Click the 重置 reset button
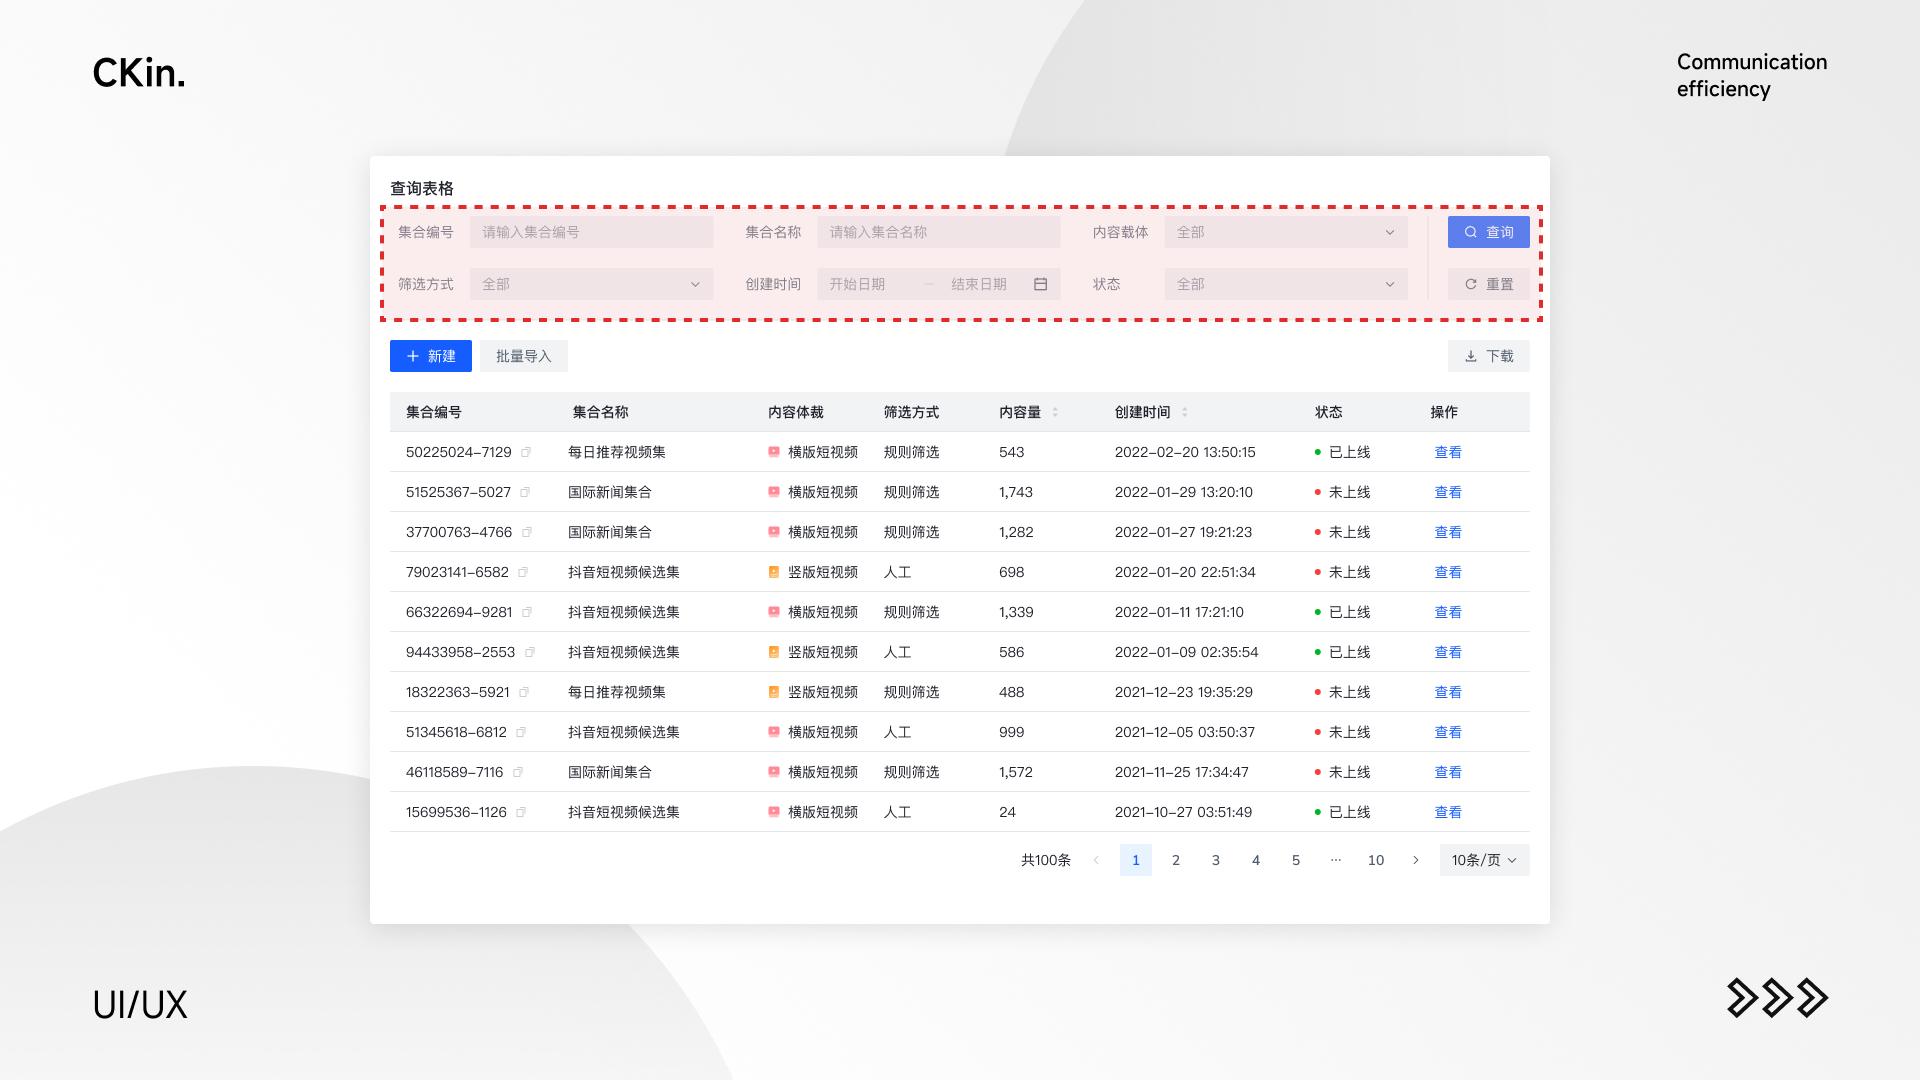 tap(1488, 284)
